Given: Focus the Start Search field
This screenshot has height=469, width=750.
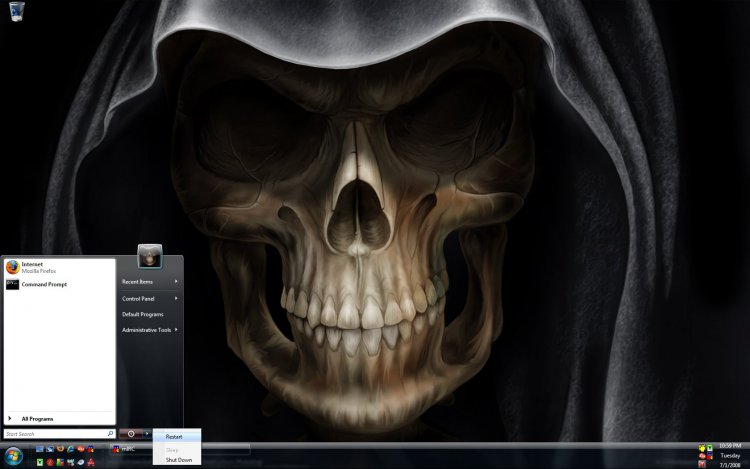Looking at the screenshot, I should click(59, 434).
